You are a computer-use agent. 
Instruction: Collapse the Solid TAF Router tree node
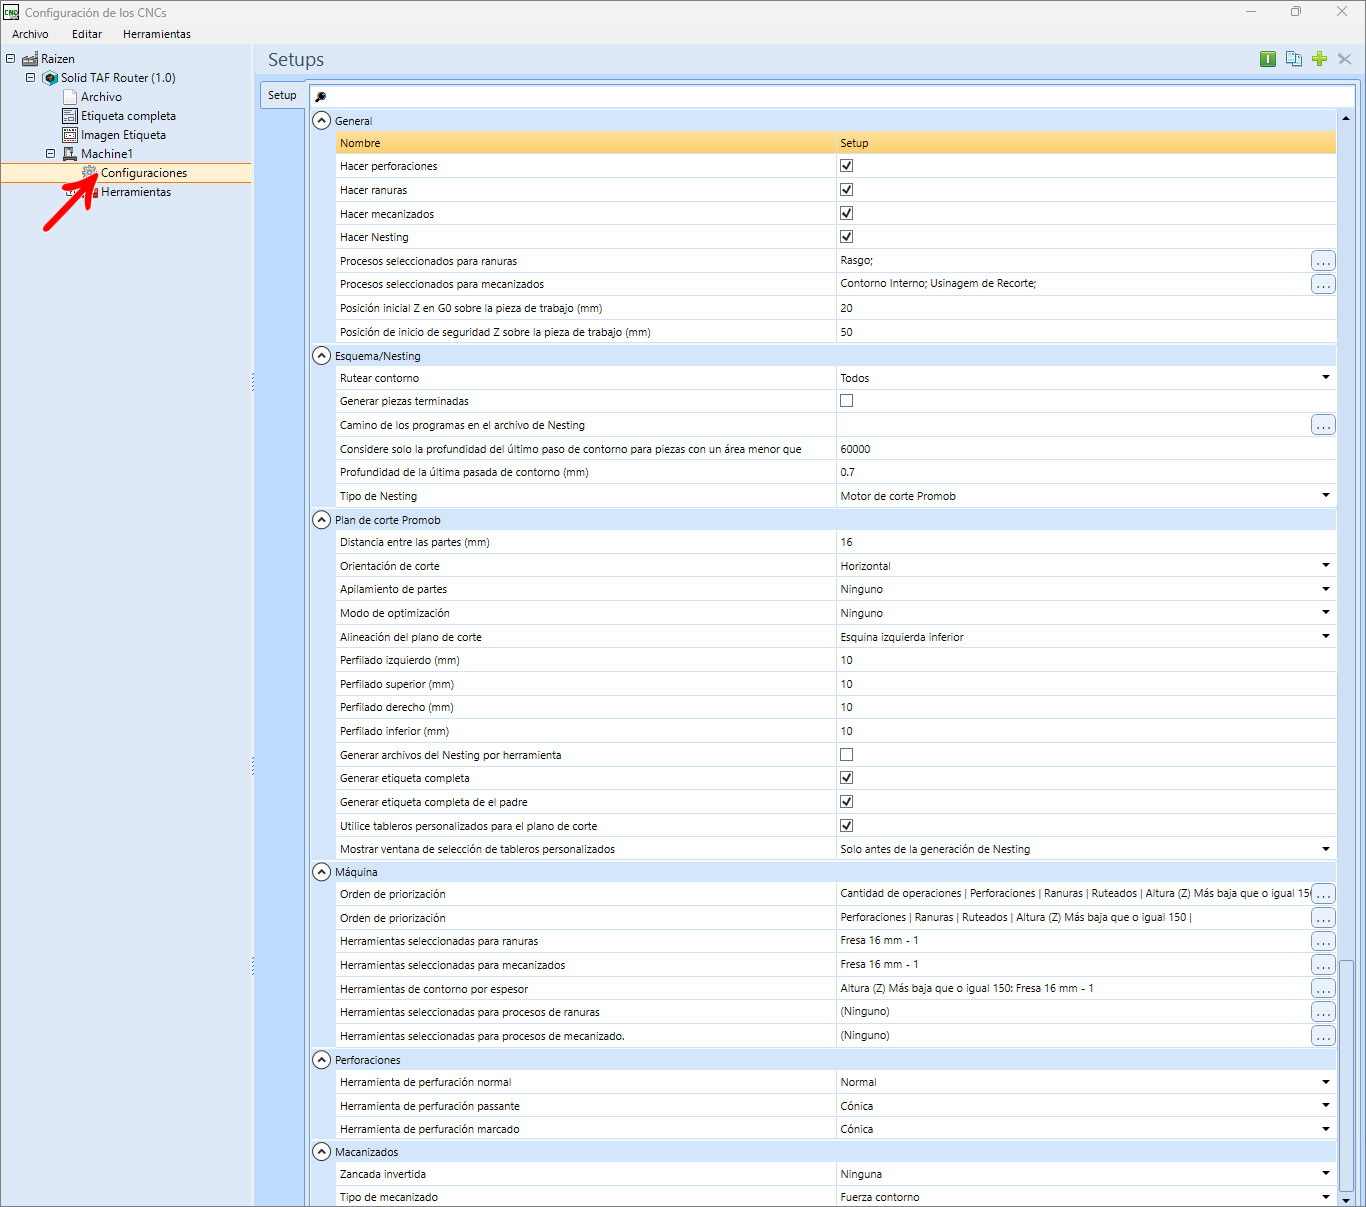[30, 78]
